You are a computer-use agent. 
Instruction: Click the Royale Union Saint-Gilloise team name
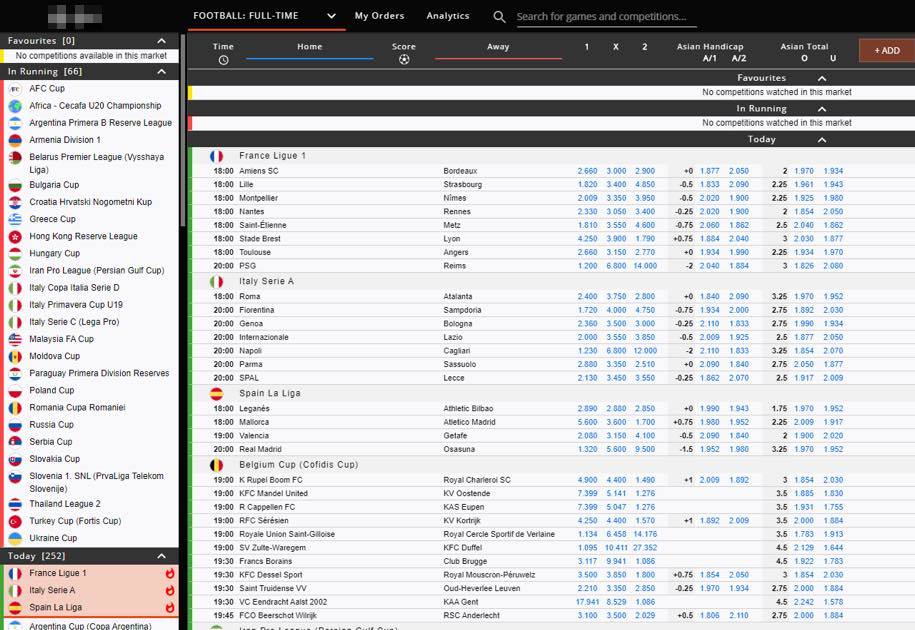coord(287,534)
